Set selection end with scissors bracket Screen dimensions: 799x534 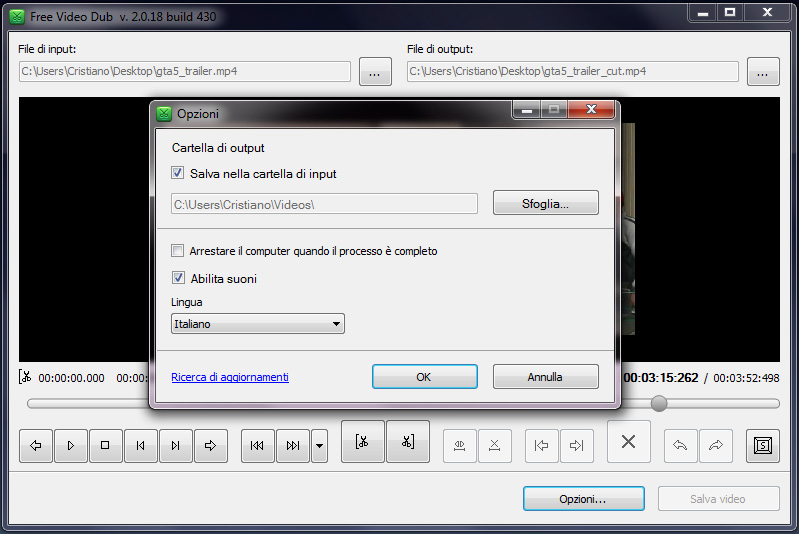[x=408, y=441]
